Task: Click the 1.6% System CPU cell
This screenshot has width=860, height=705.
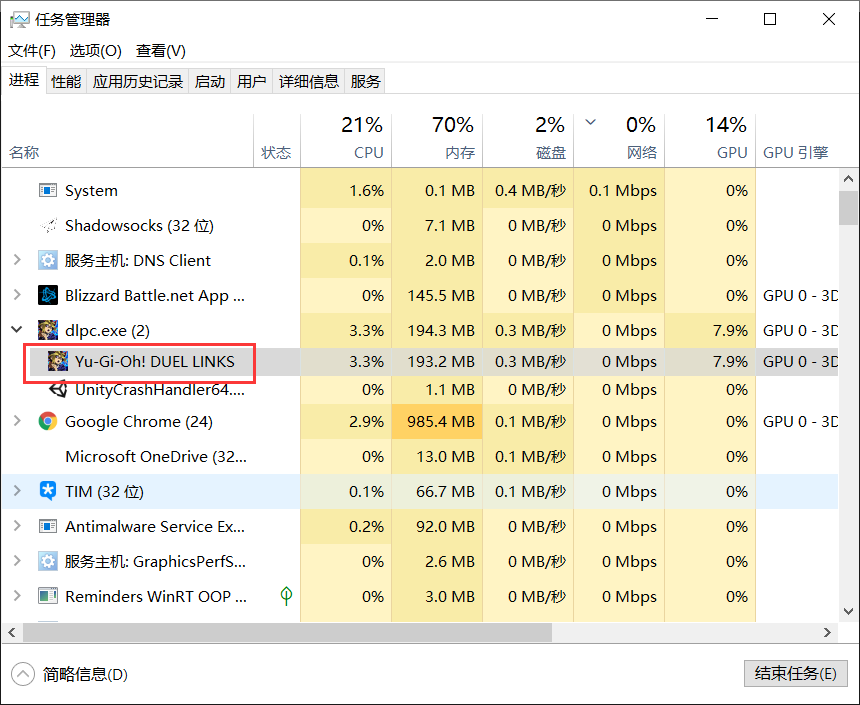Action: click(x=346, y=190)
